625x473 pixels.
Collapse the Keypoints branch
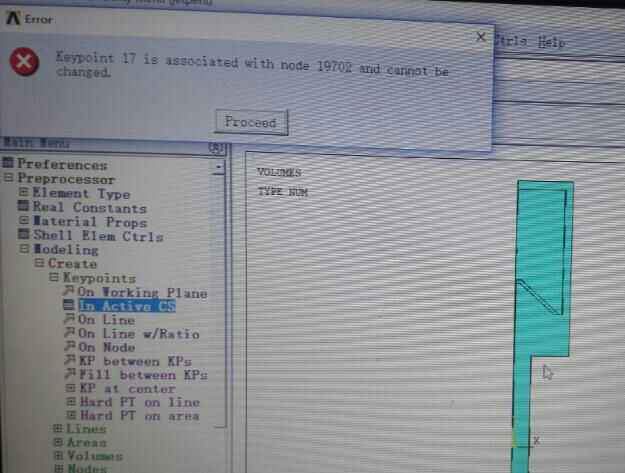pyautogui.click(x=54, y=277)
